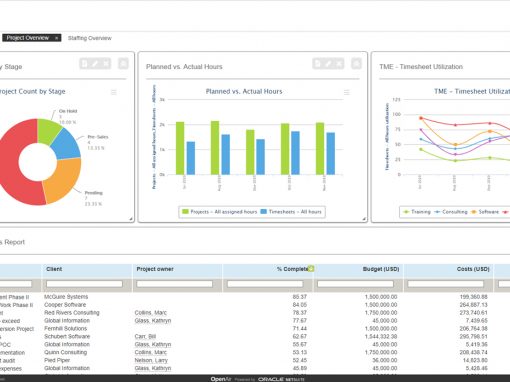The image size is (510, 382).
Task: Click the Oracle NetSuite logo in the footer
Action: pyautogui.click(x=281, y=379)
